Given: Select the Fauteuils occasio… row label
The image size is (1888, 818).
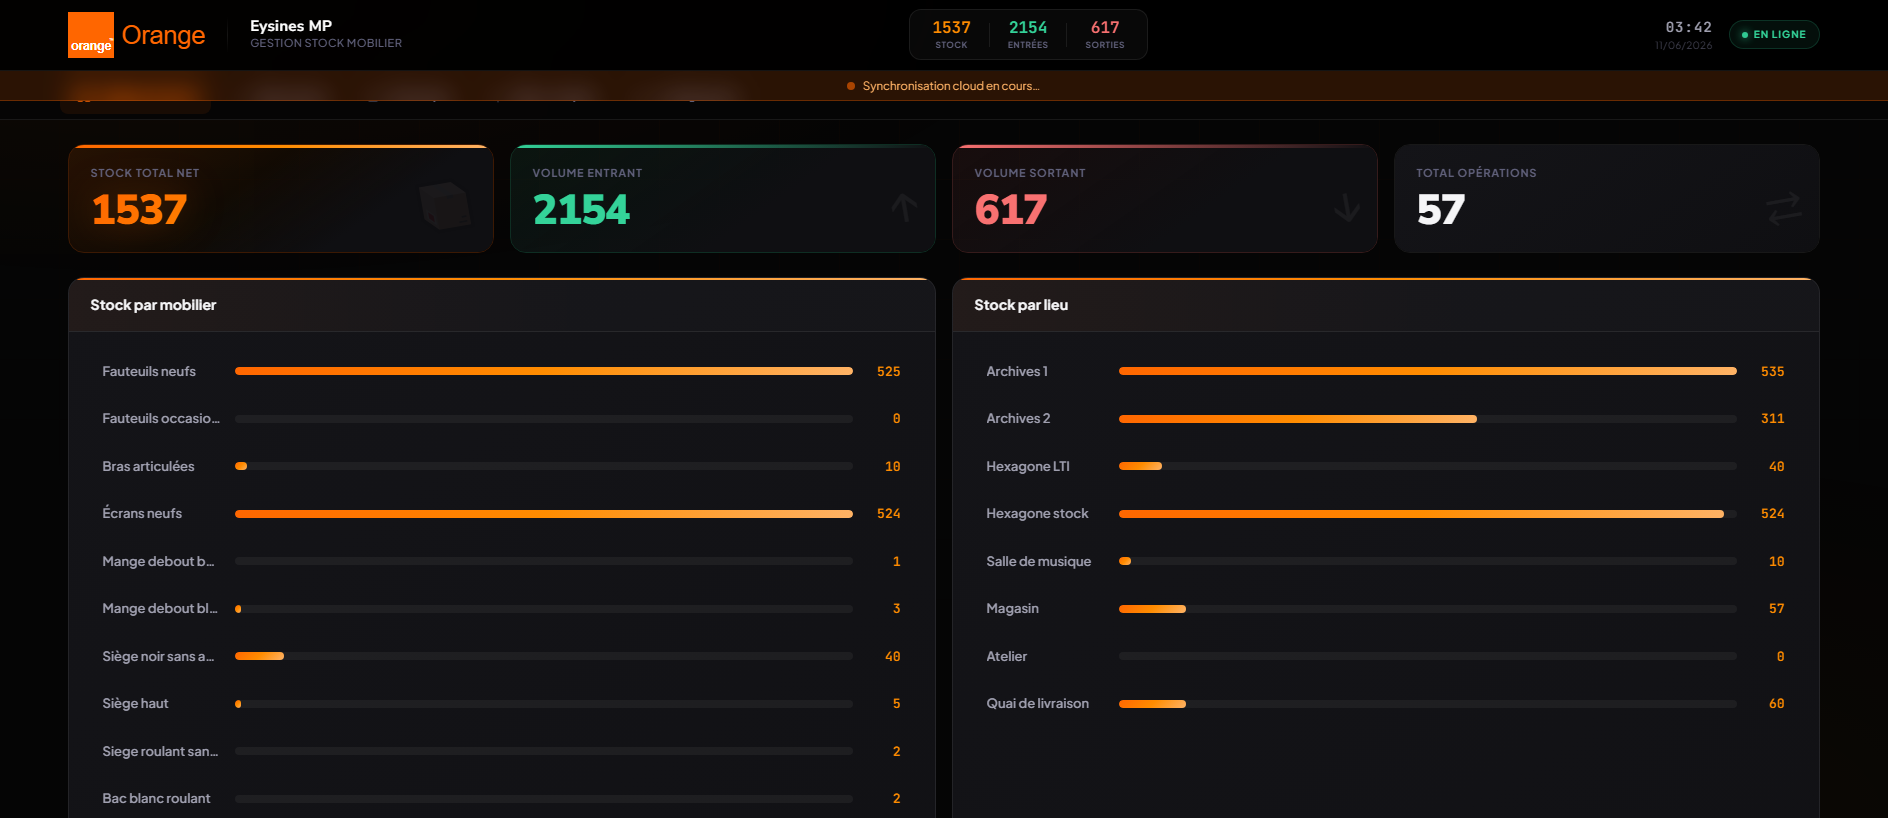Looking at the screenshot, I should [x=161, y=418].
